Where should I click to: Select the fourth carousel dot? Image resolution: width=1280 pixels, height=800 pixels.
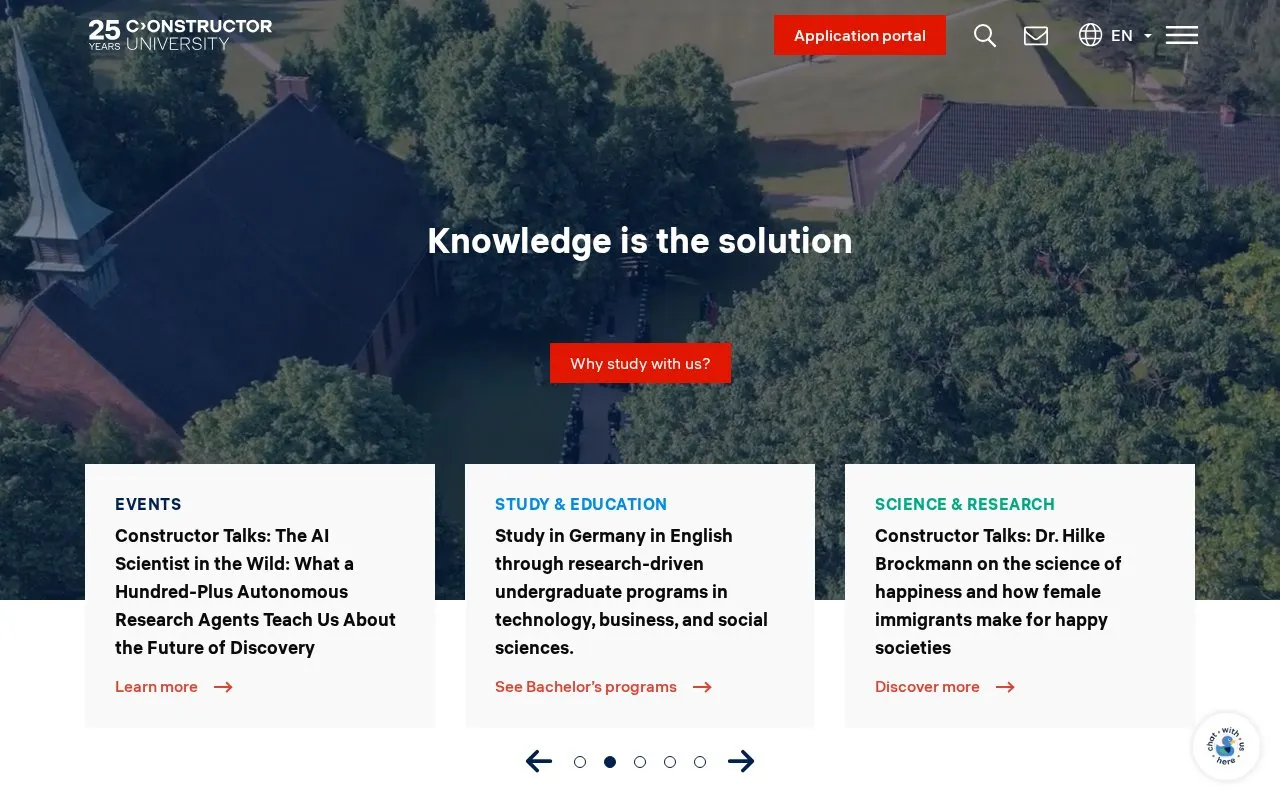click(x=670, y=762)
